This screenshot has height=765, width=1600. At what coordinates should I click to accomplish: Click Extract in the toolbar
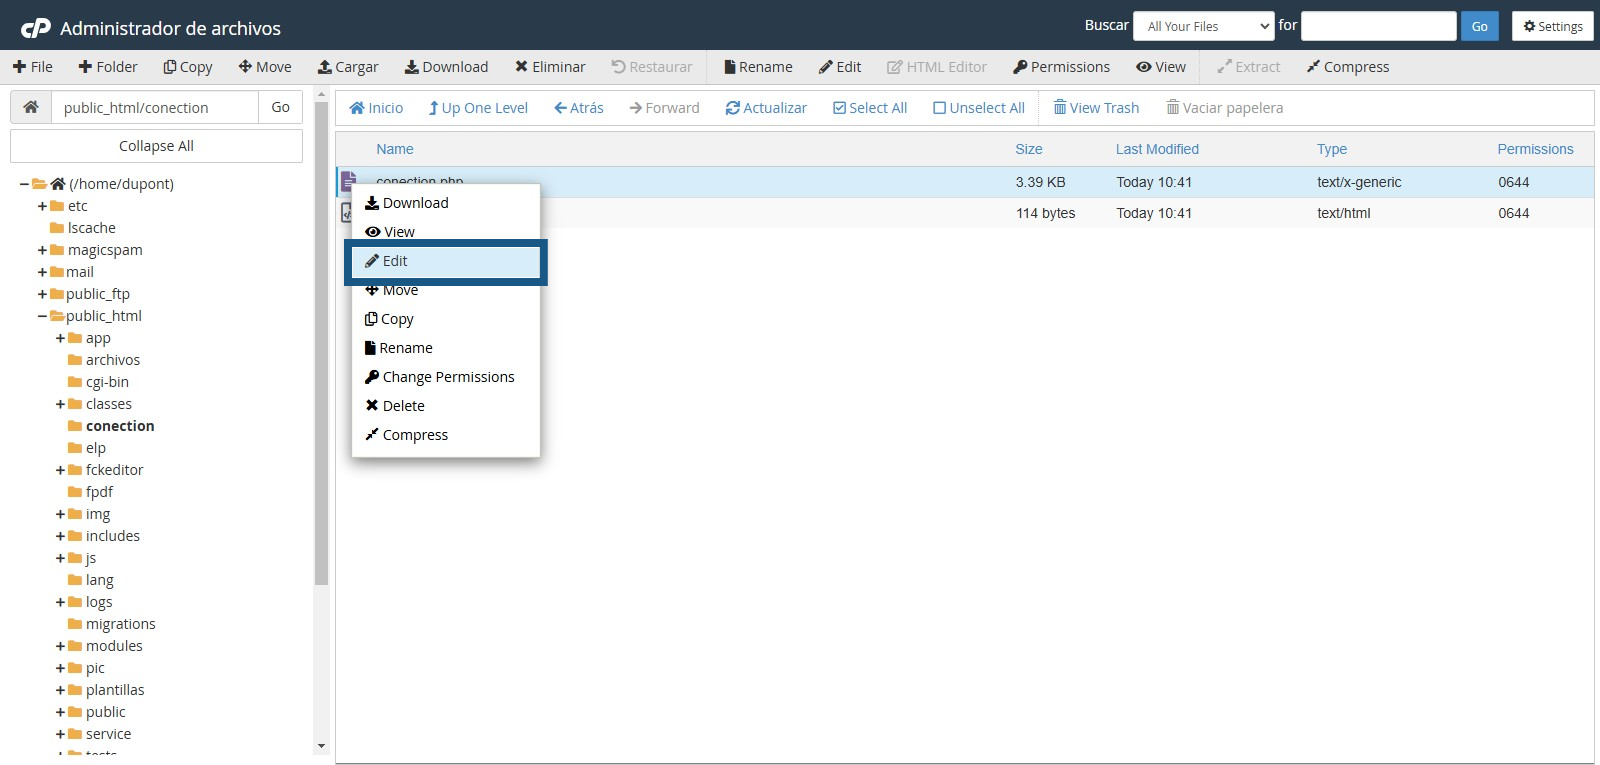[x=1248, y=67]
